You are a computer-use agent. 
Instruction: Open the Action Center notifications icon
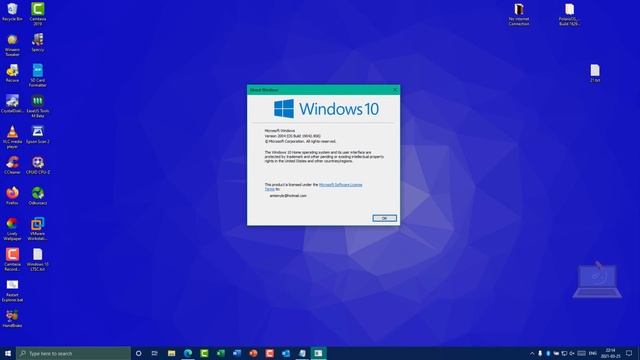(x=629, y=353)
